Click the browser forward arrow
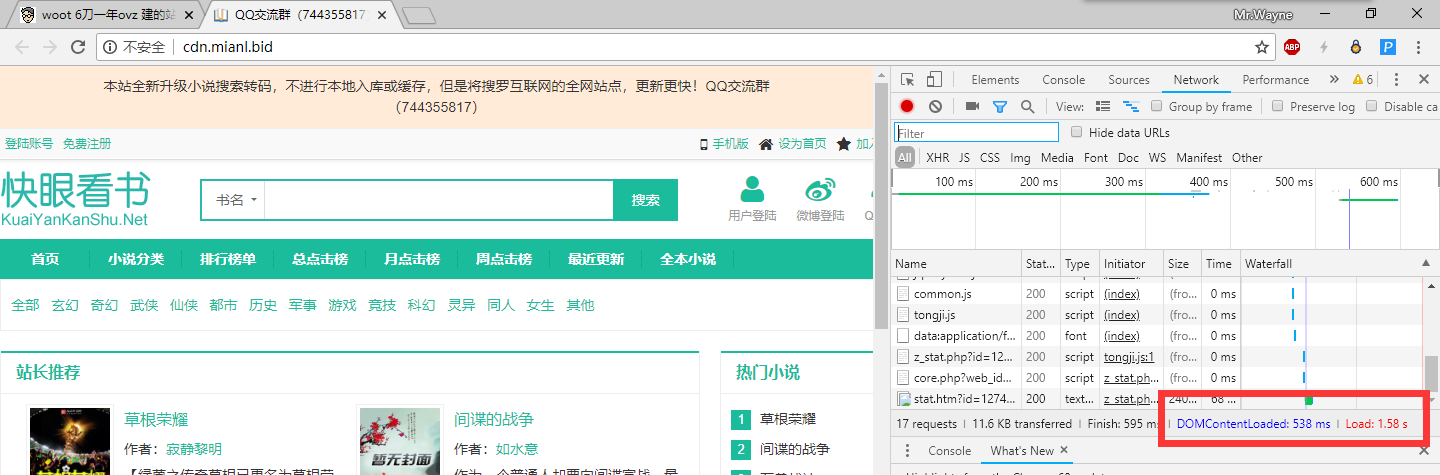The image size is (1440, 475). pyautogui.click(x=50, y=47)
